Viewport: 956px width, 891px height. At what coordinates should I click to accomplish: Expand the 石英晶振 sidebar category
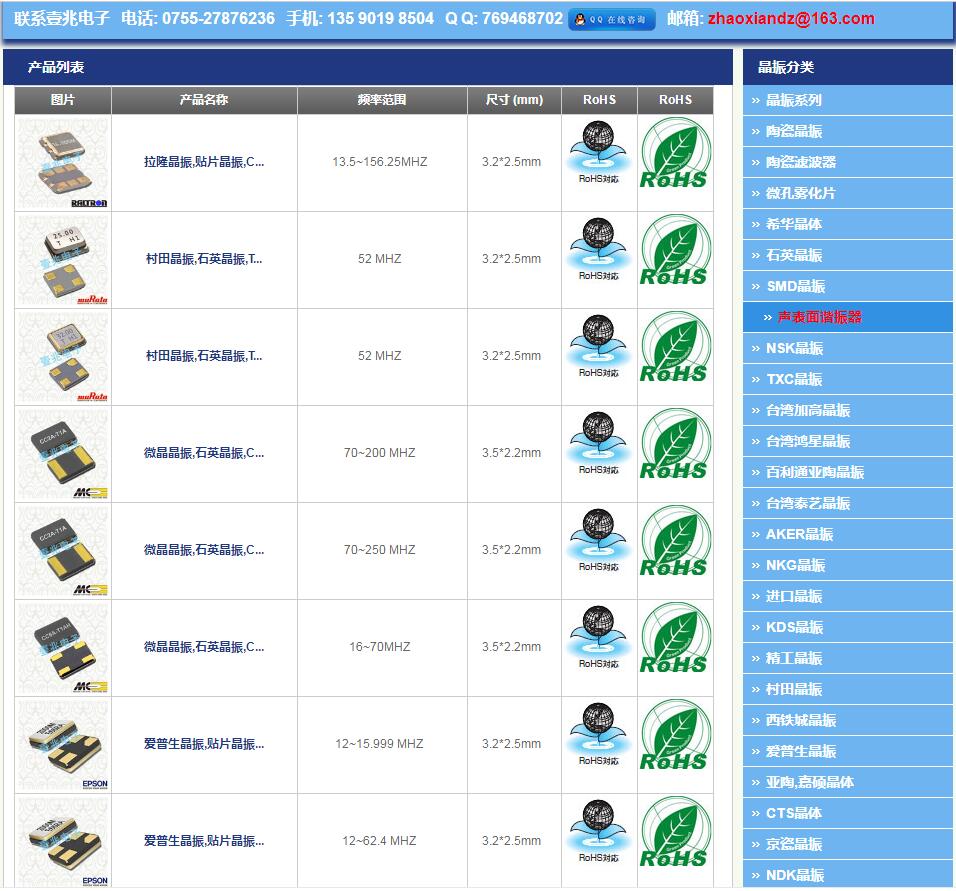pos(793,255)
